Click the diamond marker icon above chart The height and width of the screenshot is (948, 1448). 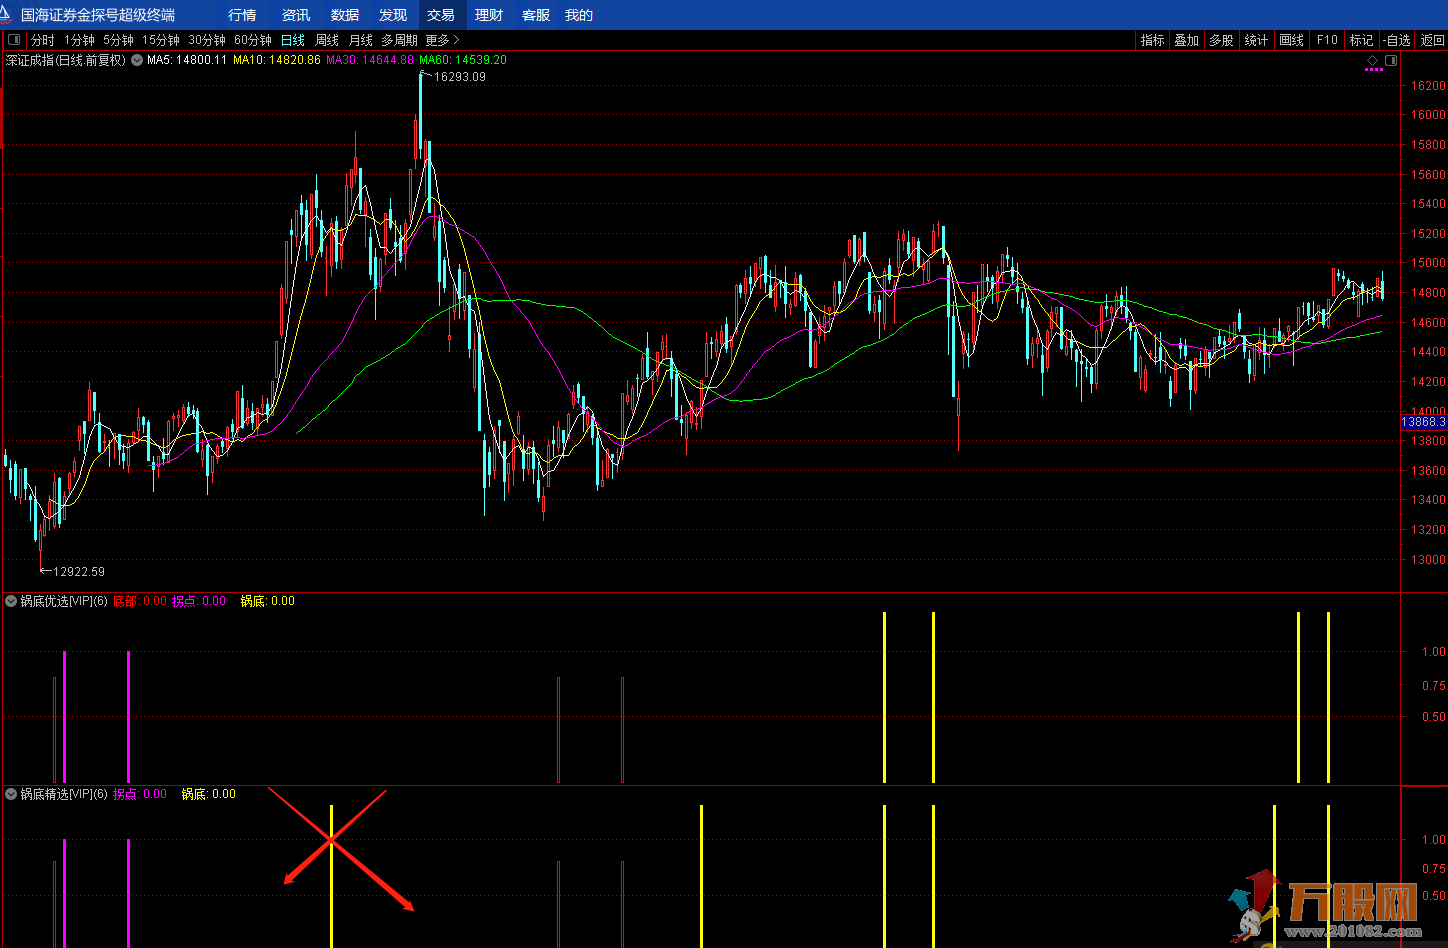point(1373,61)
